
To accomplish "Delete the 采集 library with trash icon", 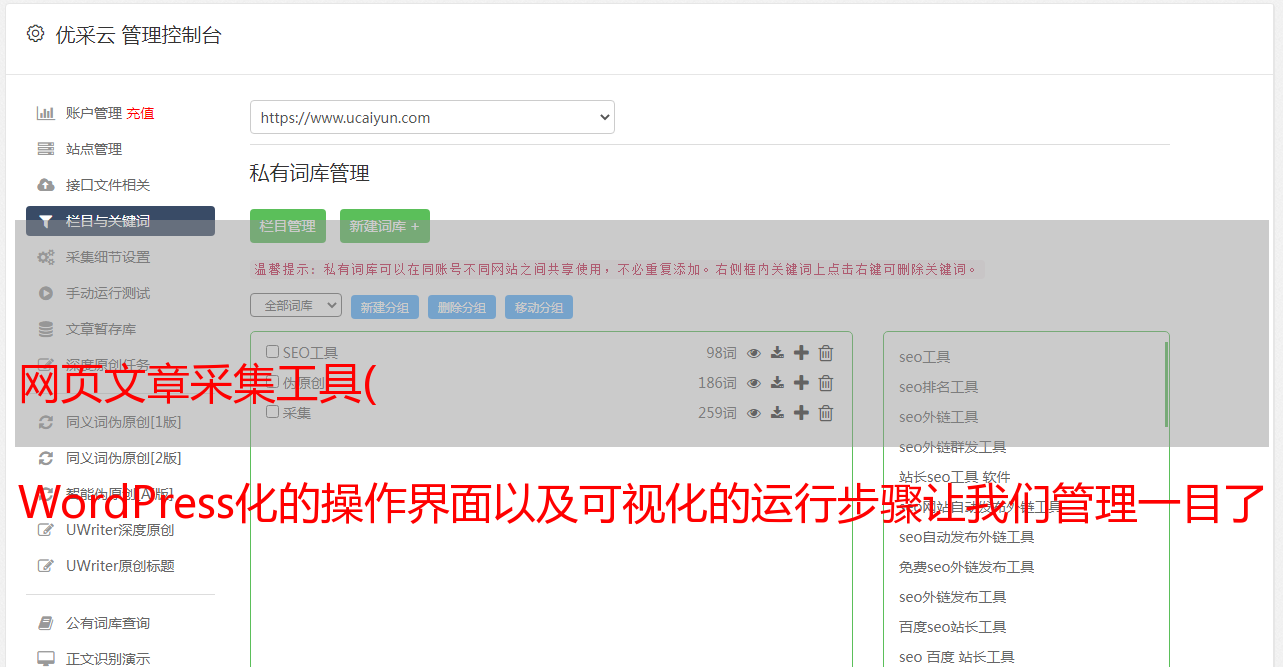I will coord(826,413).
